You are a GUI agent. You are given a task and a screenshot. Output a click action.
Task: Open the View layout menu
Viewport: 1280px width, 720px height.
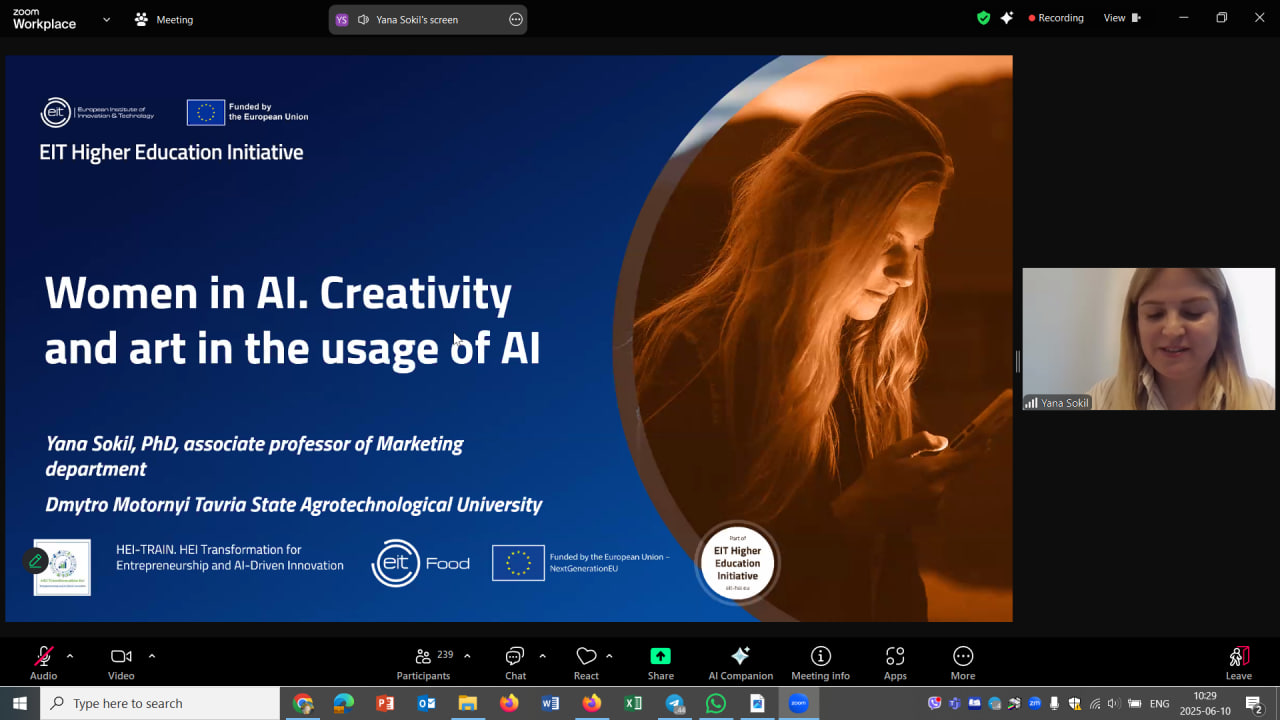pos(1121,18)
